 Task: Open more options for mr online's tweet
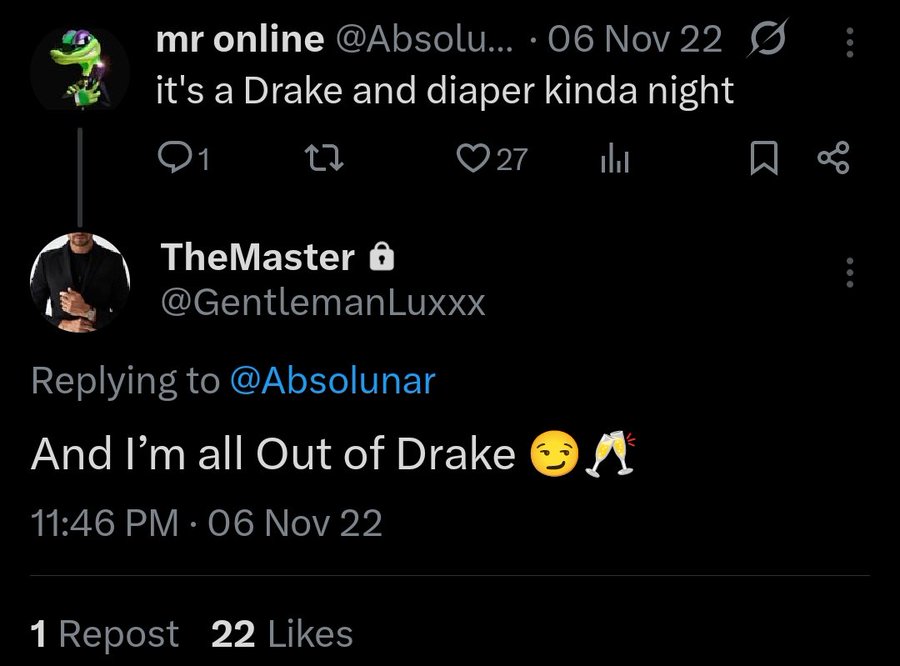click(850, 42)
